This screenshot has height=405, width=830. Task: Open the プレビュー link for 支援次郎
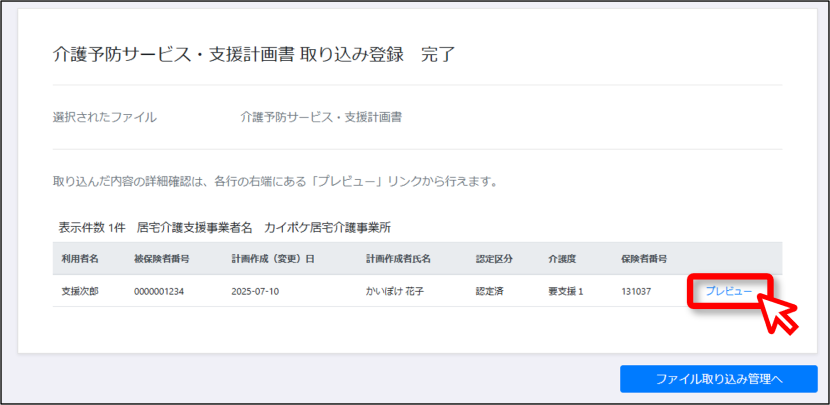728,291
